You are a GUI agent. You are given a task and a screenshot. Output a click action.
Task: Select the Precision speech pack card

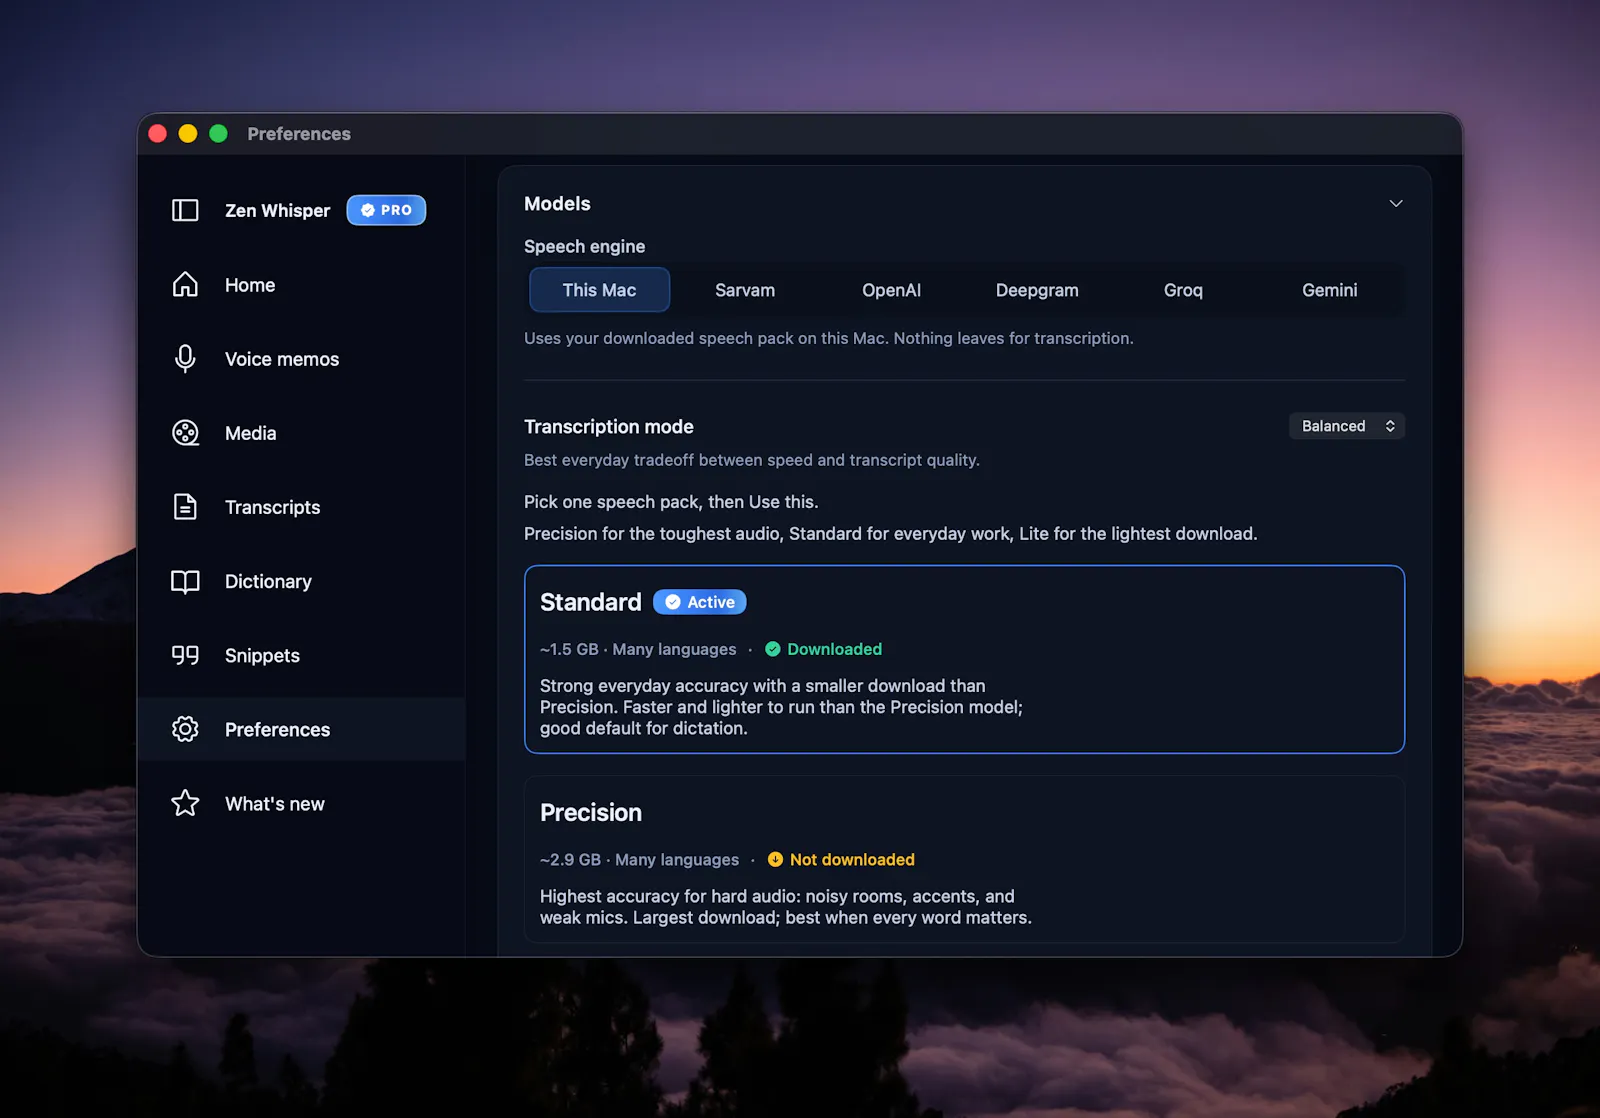tap(964, 859)
